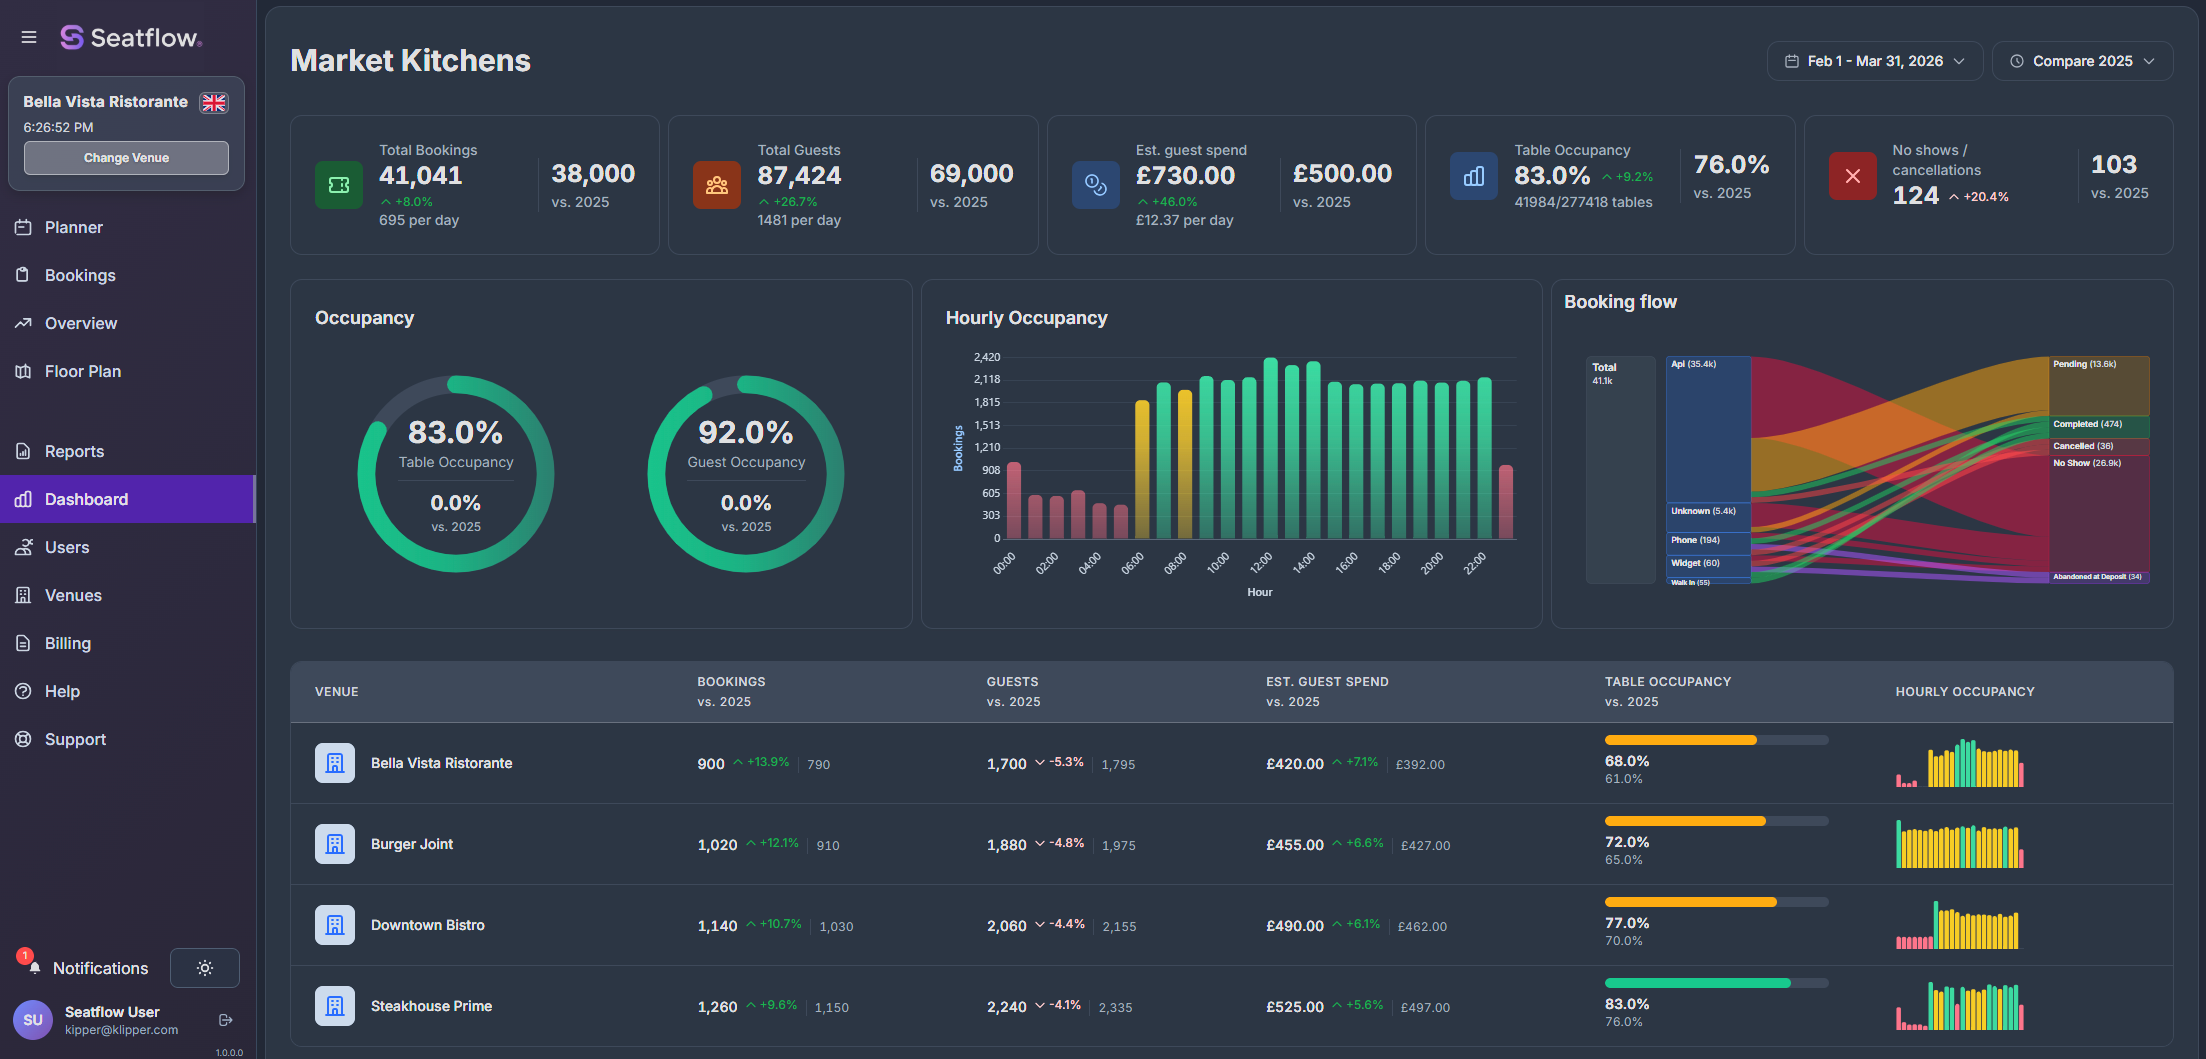Click the EST. GUEST SPEND column header
Viewport: 2206px width, 1059px height.
point(1327,682)
